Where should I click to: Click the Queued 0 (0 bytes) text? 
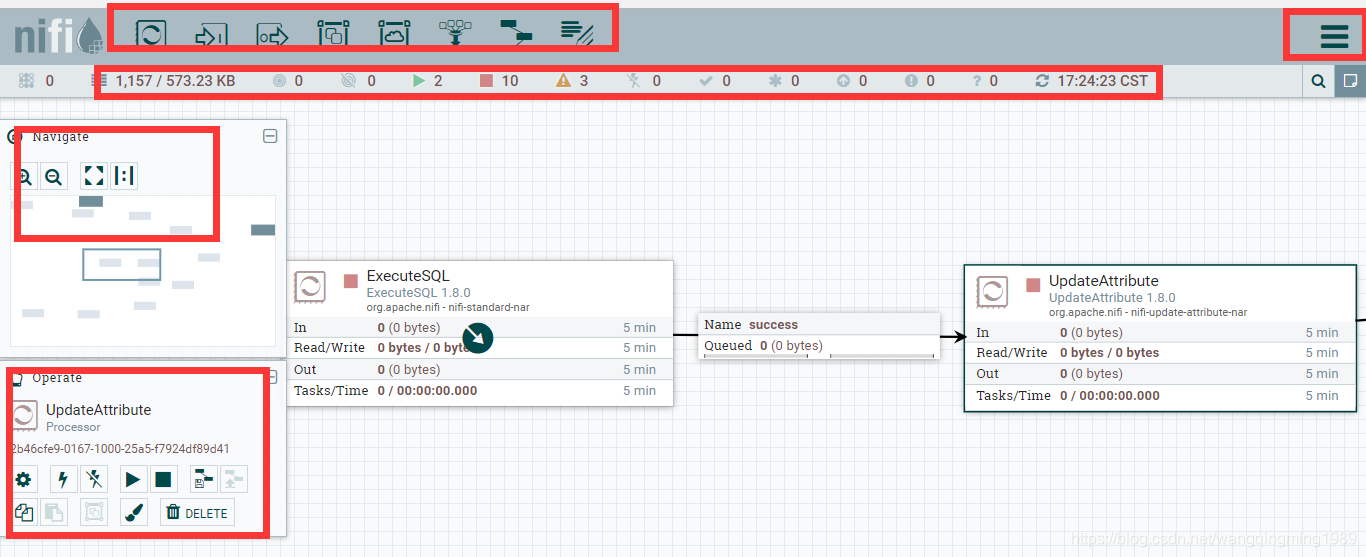pos(763,346)
